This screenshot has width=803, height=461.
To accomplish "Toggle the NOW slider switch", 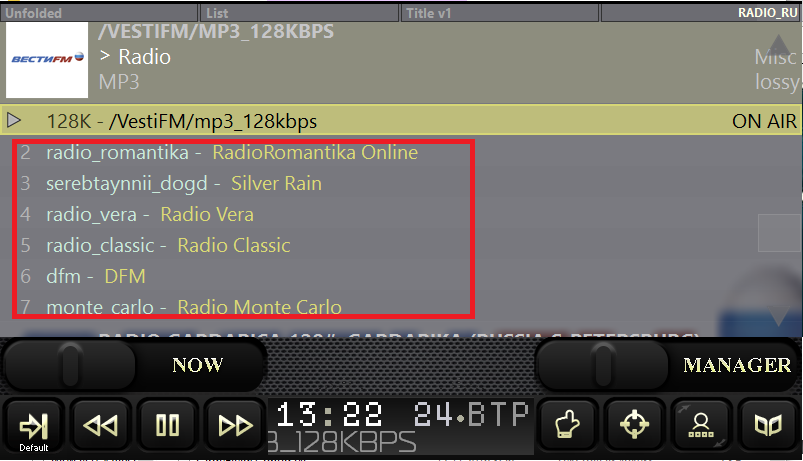I will click(69, 365).
